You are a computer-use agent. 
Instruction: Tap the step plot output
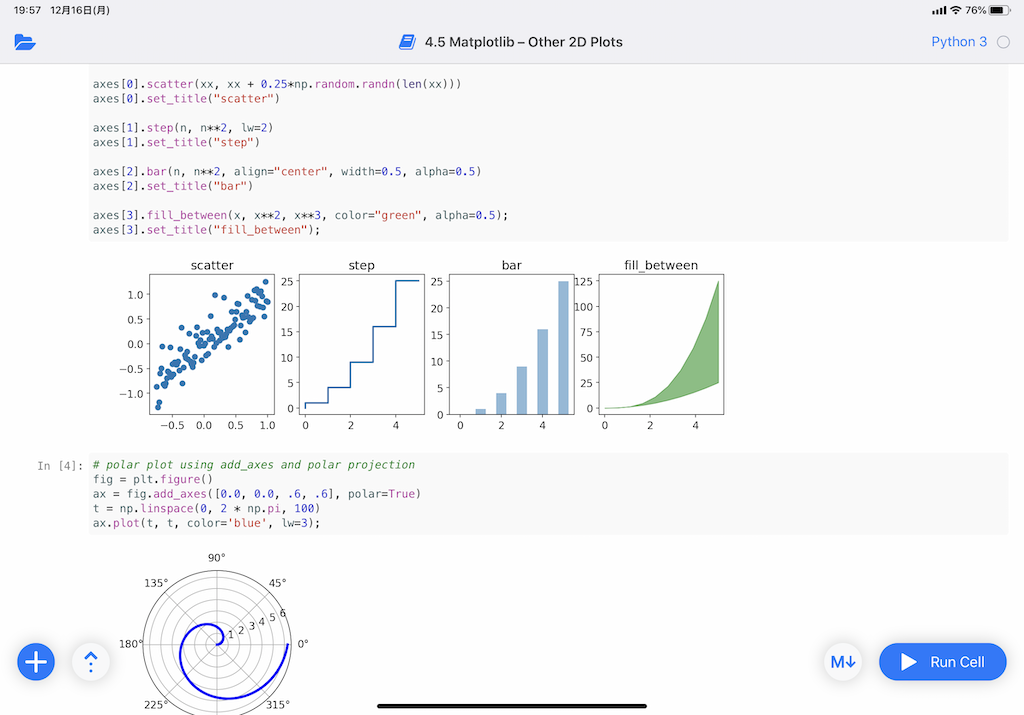click(362, 344)
